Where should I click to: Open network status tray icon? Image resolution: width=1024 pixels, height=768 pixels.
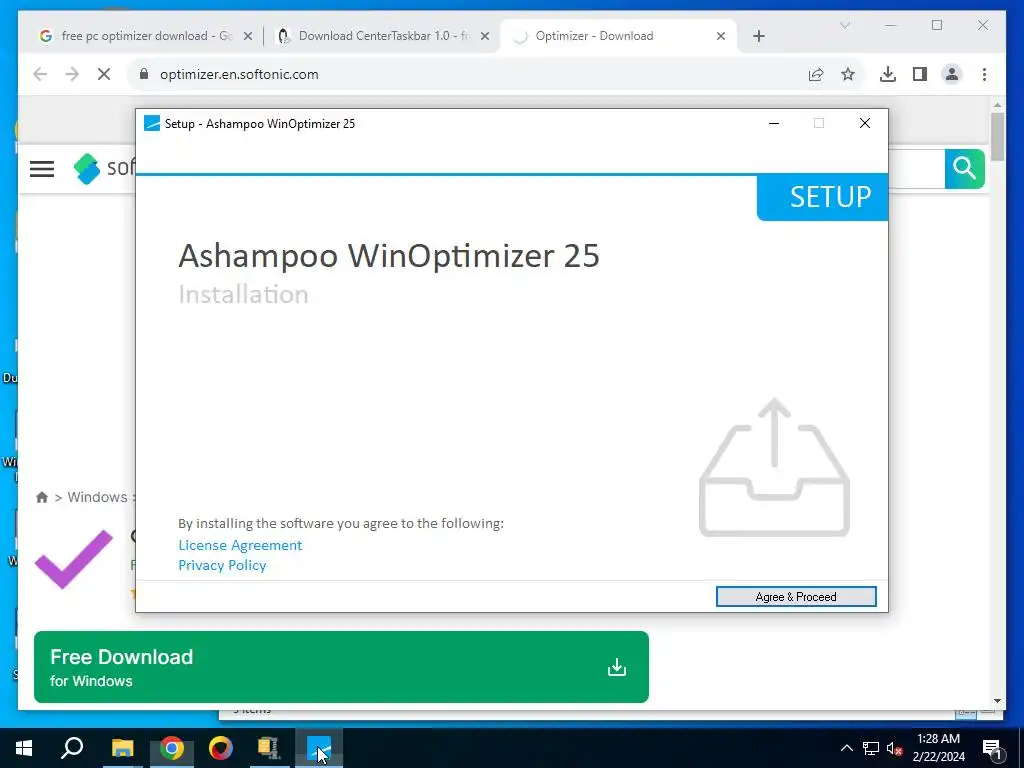pos(871,748)
